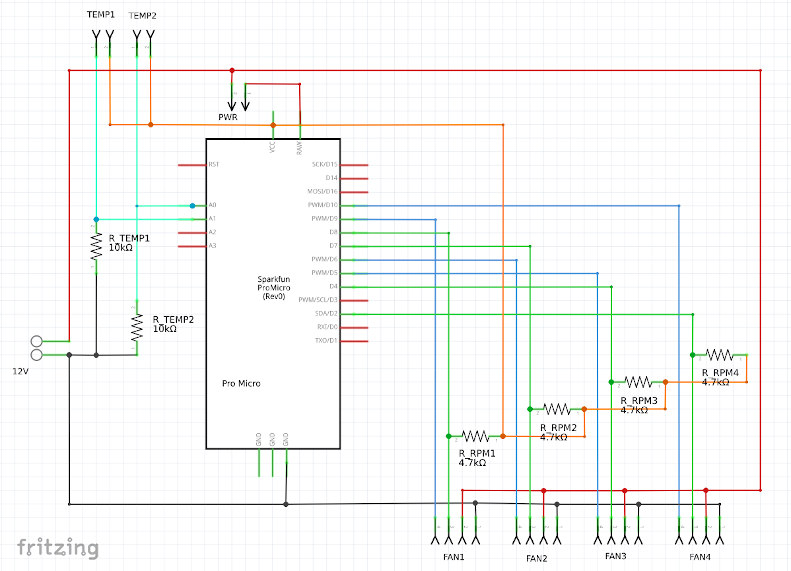This screenshot has height=571, width=791.
Task: Select the RAW pin label
Action: coord(300,148)
